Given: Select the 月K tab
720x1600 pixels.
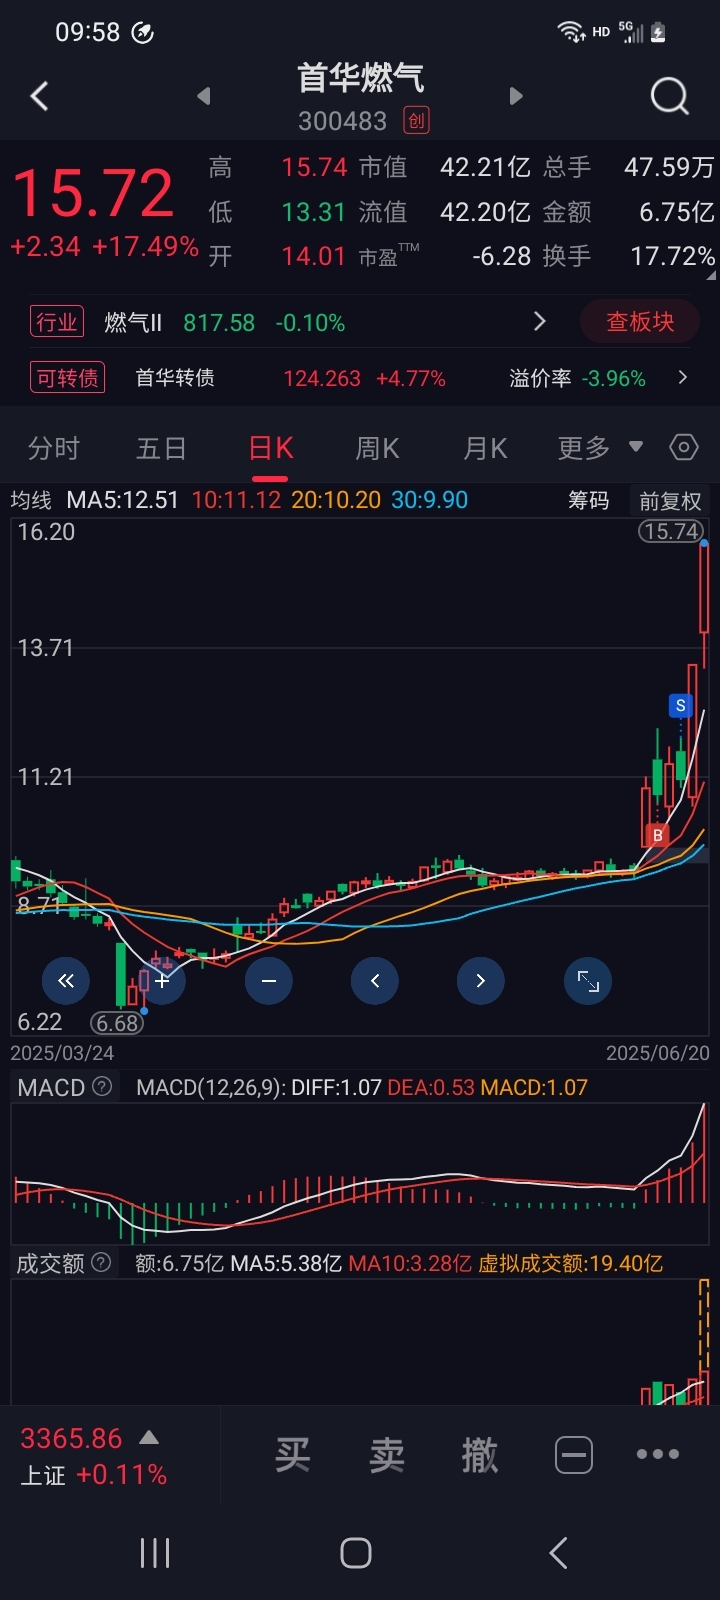Looking at the screenshot, I should click(485, 448).
